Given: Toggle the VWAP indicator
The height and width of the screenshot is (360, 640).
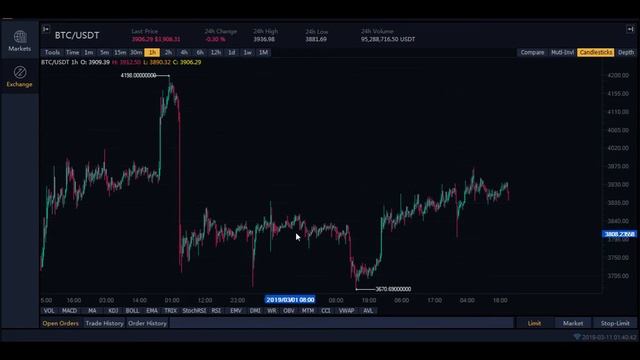Looking at the screenshot, I should point(347,311).
